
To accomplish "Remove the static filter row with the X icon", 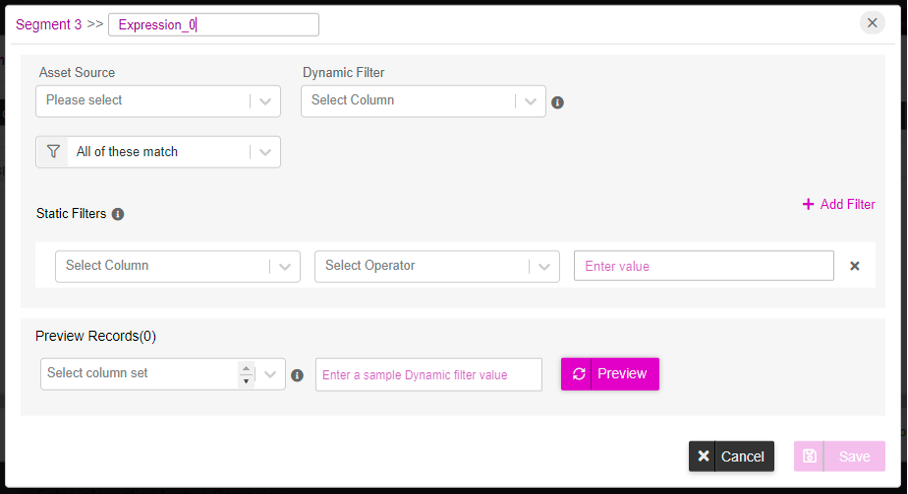I will [x=854, y=266].
